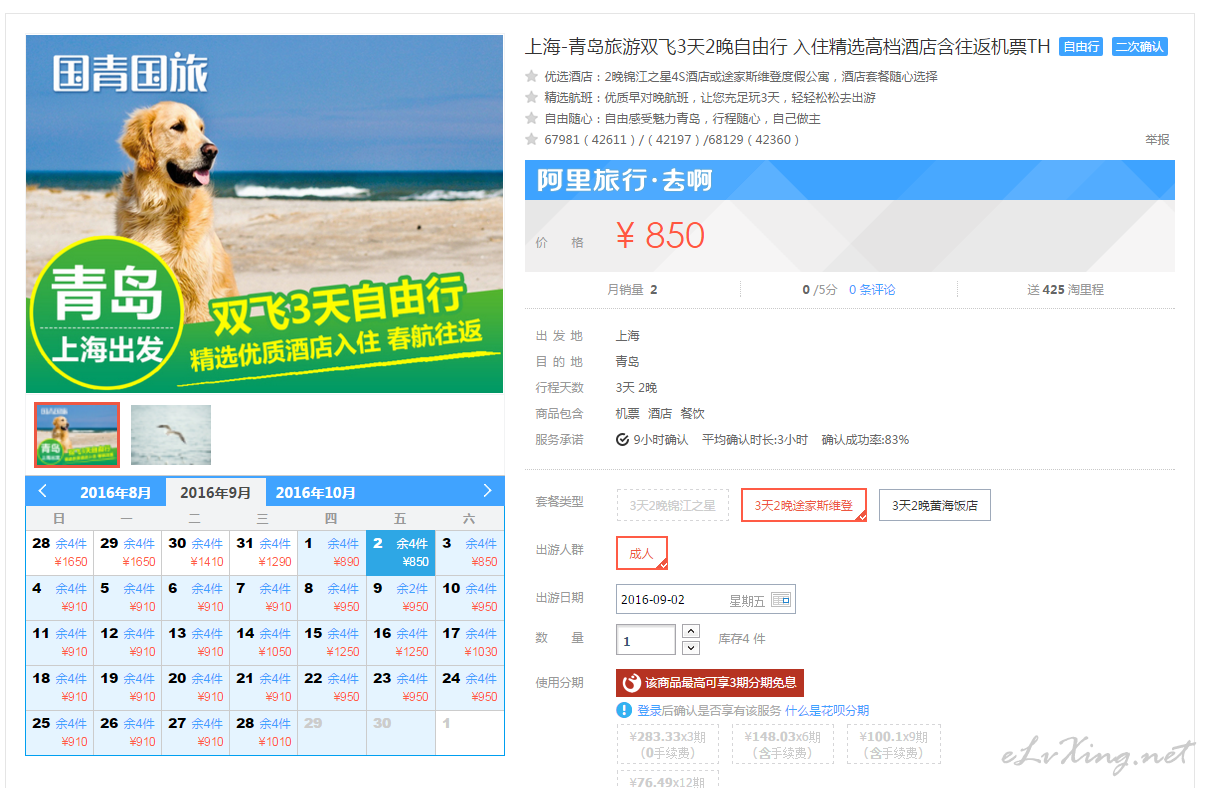Decrease quantity with the down arrow

coord(690,647)
